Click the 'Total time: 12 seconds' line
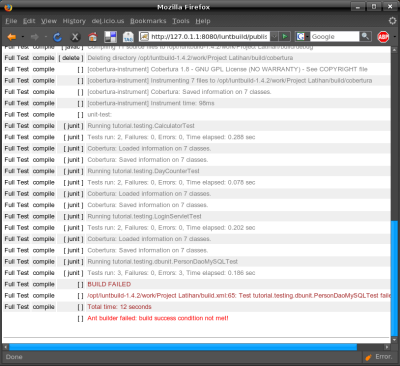400x366 pixels. pyautogui.click(x=119, y=307)
